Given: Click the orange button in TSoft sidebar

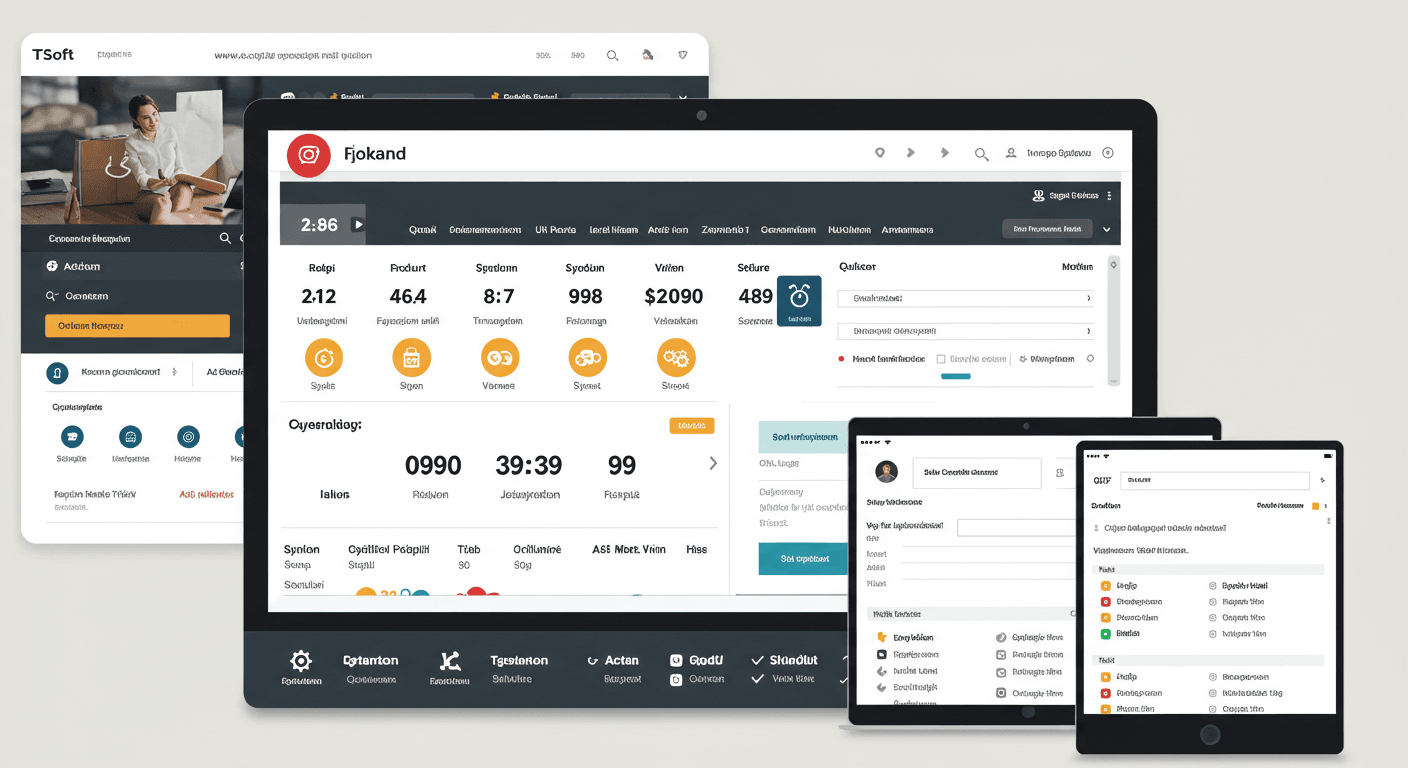Looking at the screenshot, I should pos(137,326).
